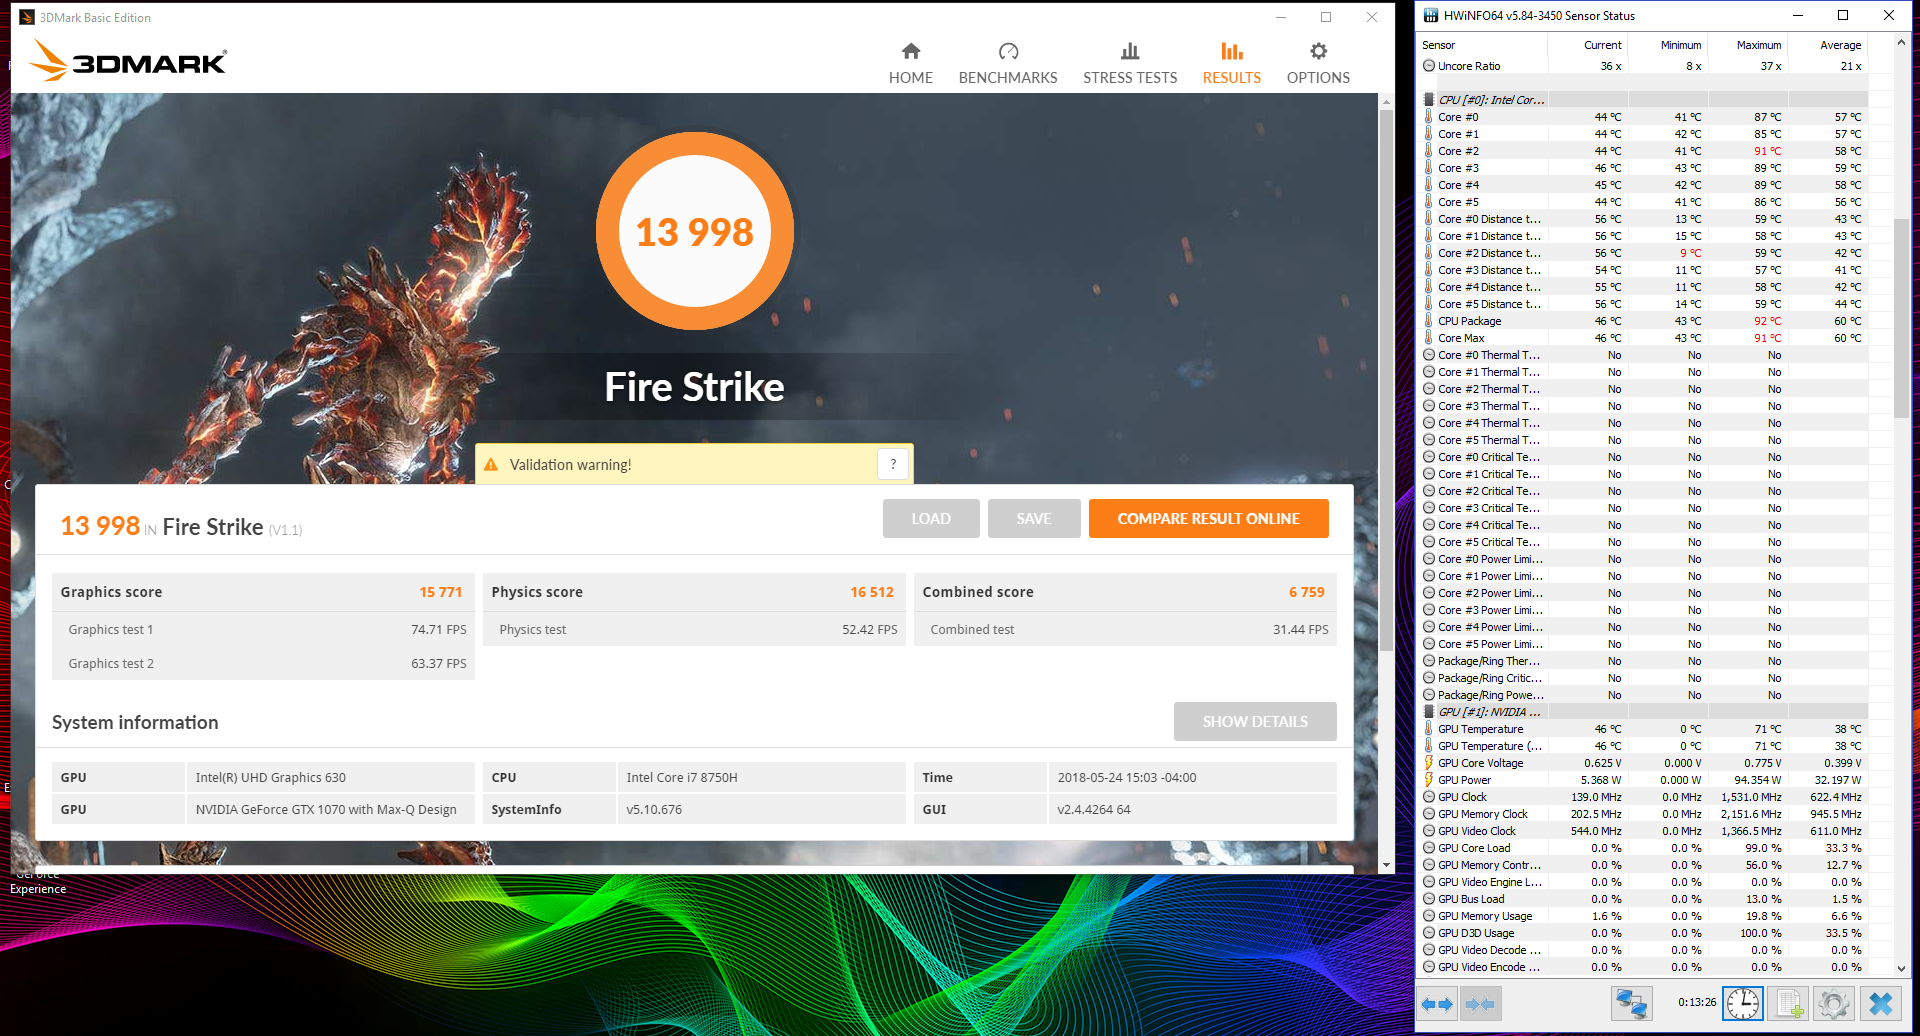
Task: Click the validation warning help question mark
Action: coord(893,464)
